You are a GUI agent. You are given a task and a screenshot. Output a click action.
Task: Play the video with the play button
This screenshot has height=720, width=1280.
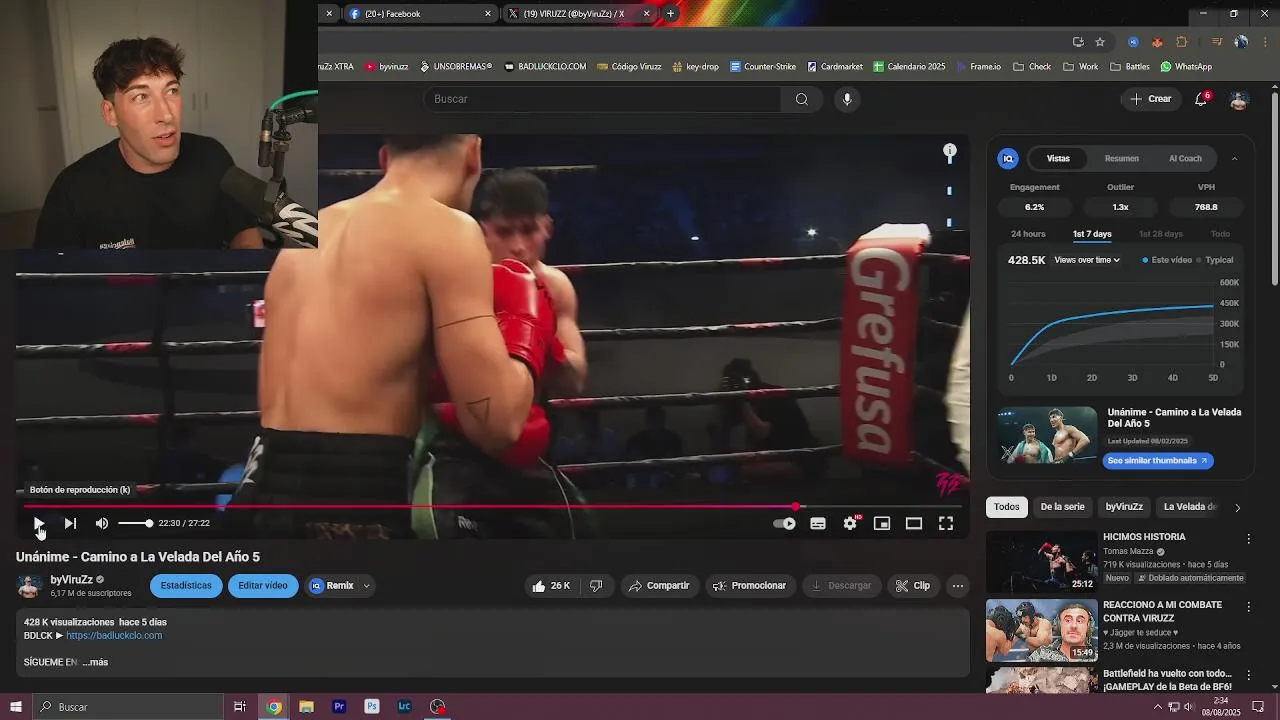tap(38, 523)
